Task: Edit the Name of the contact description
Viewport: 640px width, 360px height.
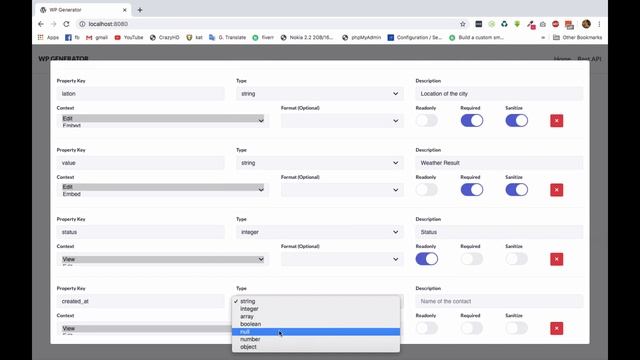Action: [499, 301]
